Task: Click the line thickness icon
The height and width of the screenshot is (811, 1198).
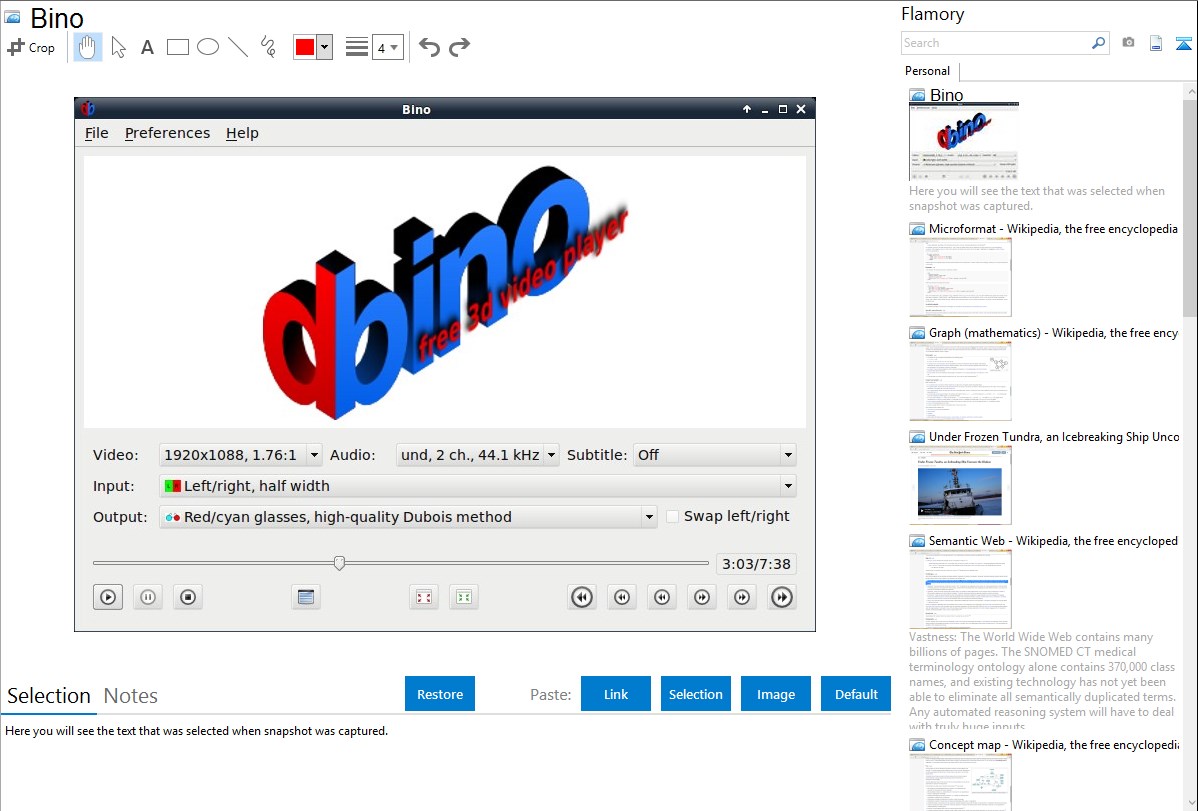Action: (357, 47)
